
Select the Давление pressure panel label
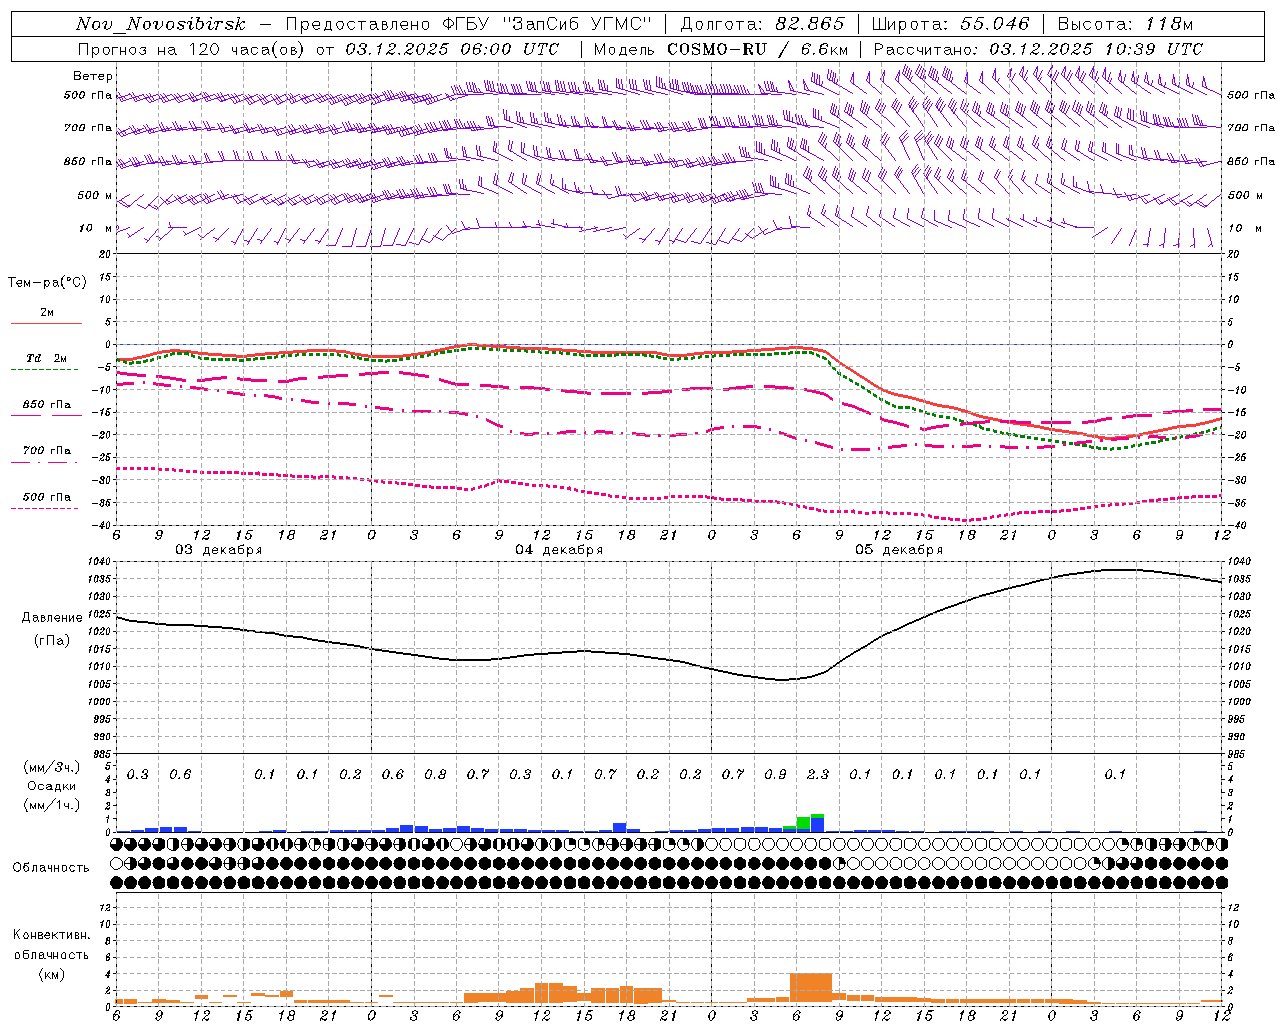click(52, 618)
